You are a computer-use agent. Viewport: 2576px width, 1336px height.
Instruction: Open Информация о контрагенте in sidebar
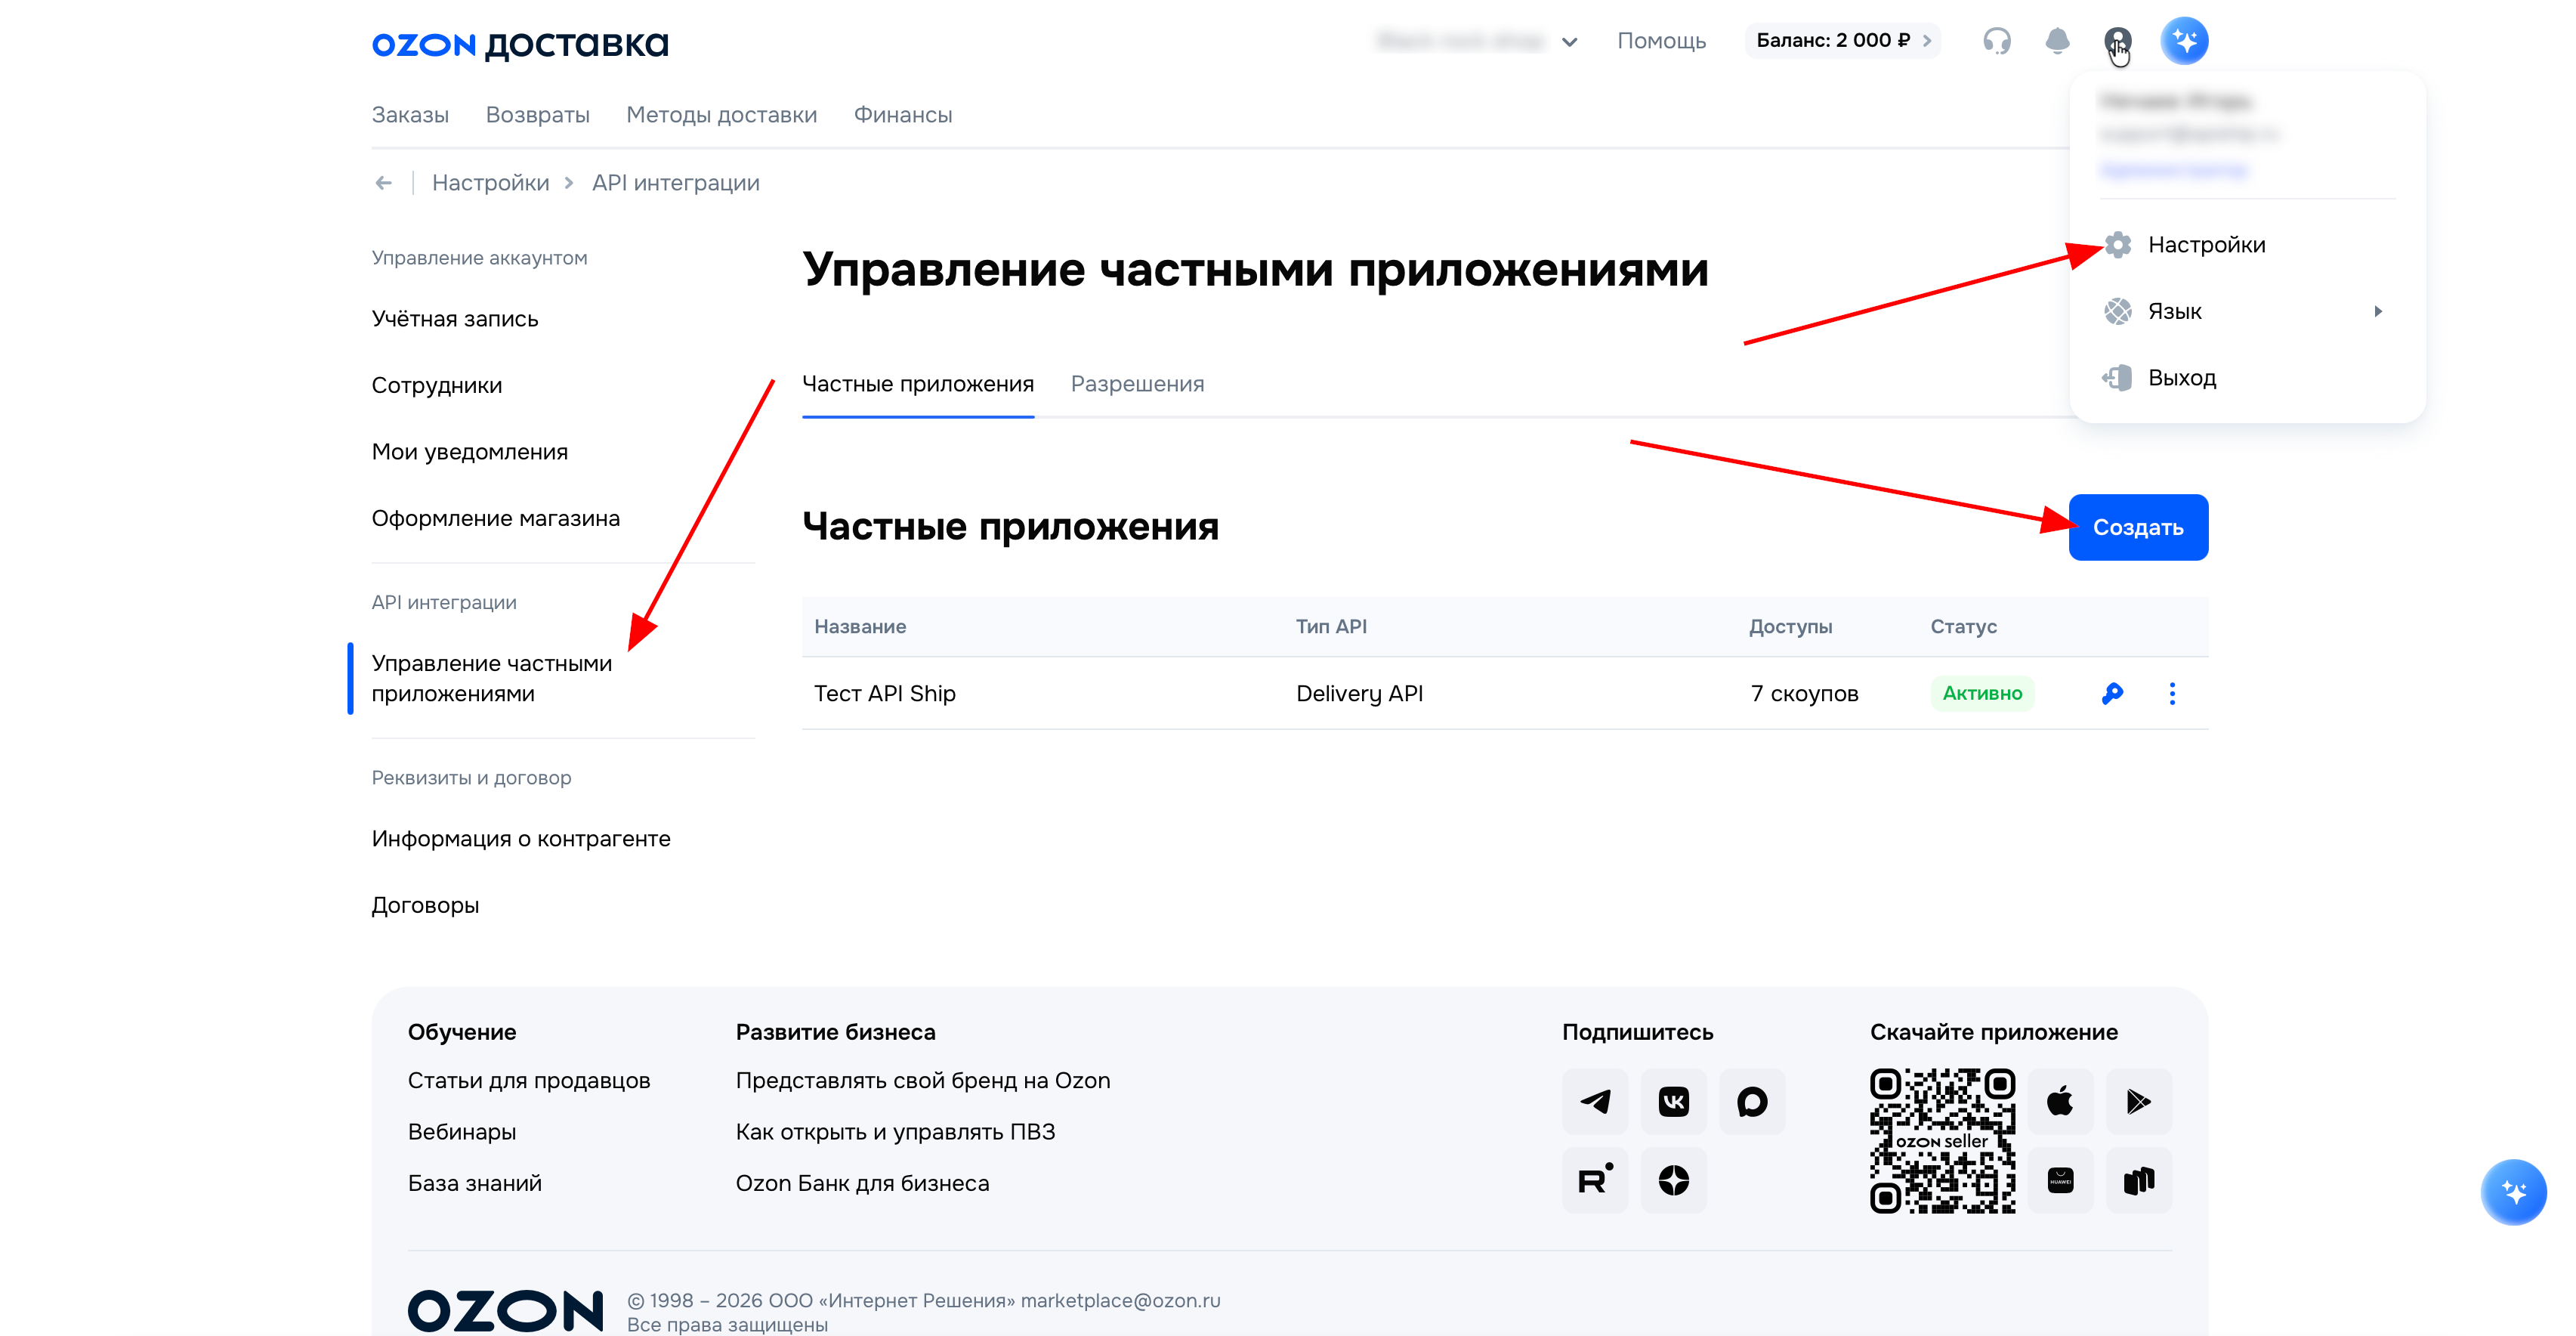(x=521, y=839)
